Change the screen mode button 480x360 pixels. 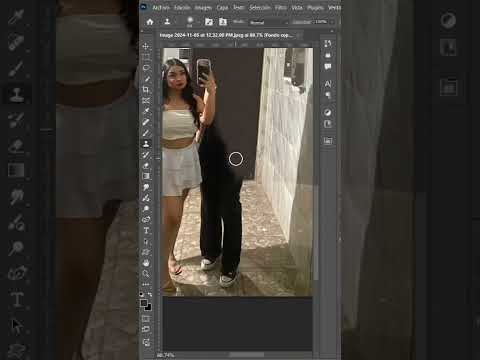tap(146, 330)
